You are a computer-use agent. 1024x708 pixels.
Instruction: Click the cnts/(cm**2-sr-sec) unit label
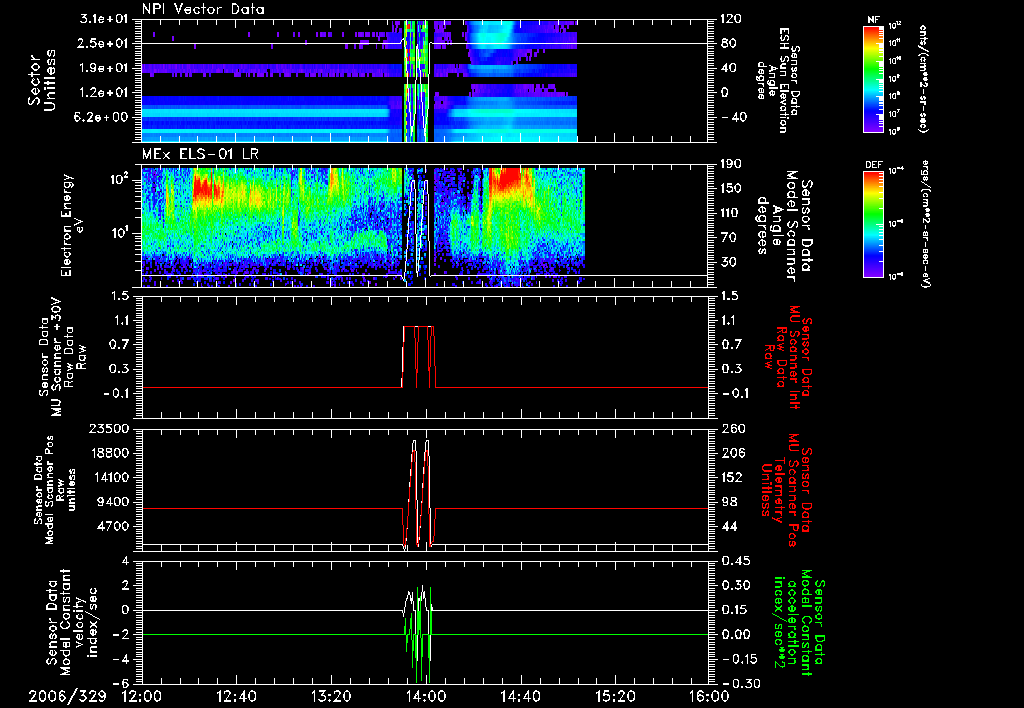point(923,78)
